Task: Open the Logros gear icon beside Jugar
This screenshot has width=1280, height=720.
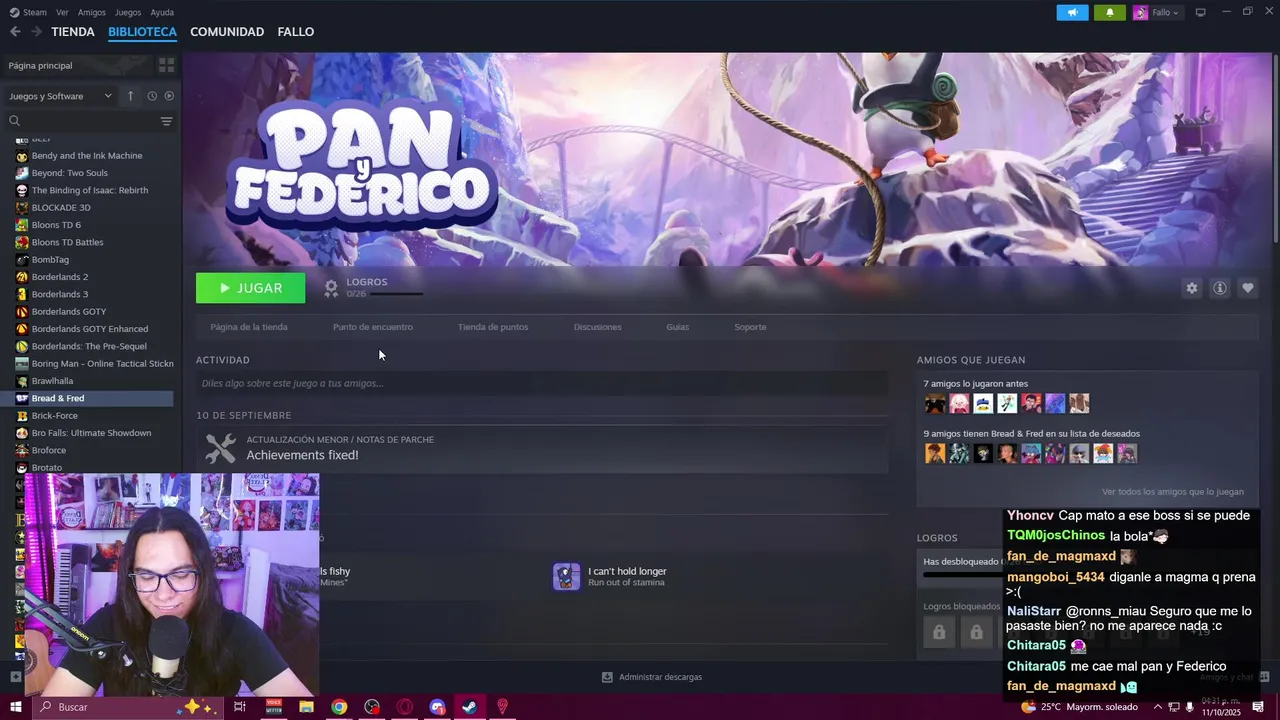Action: [331, 288]
